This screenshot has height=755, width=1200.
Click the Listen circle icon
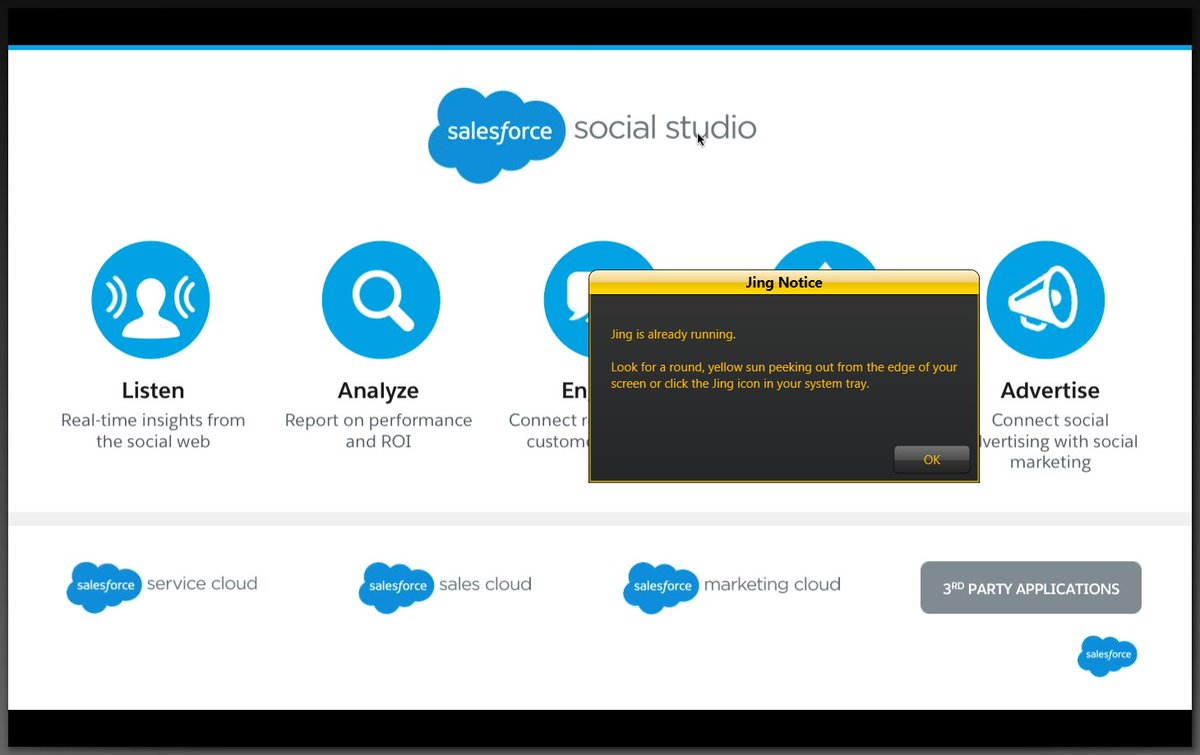(150, 300)
